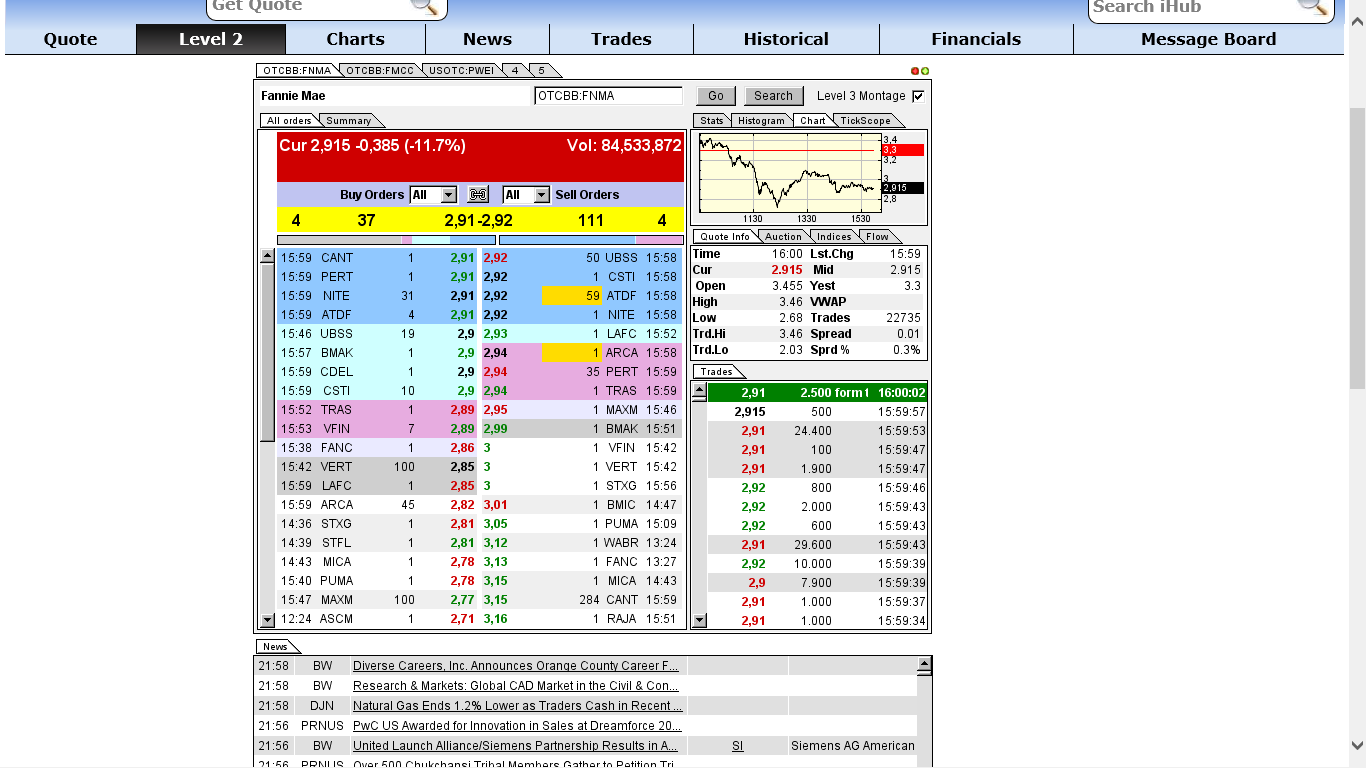Click the order book scroll-down arrow
Screen dimensions: 1366x768
(x=267, y=620)
